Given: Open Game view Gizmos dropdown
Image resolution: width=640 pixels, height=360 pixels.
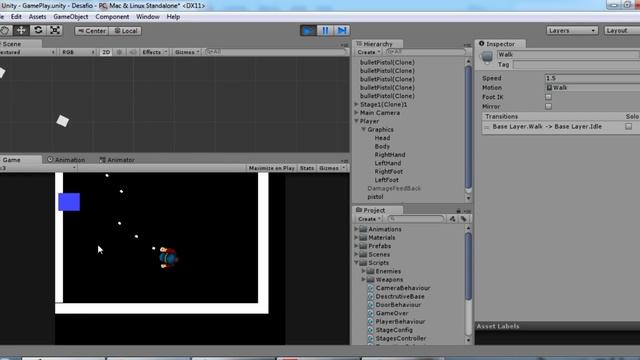Looking at the screenshot, I should tap(331, 168).
